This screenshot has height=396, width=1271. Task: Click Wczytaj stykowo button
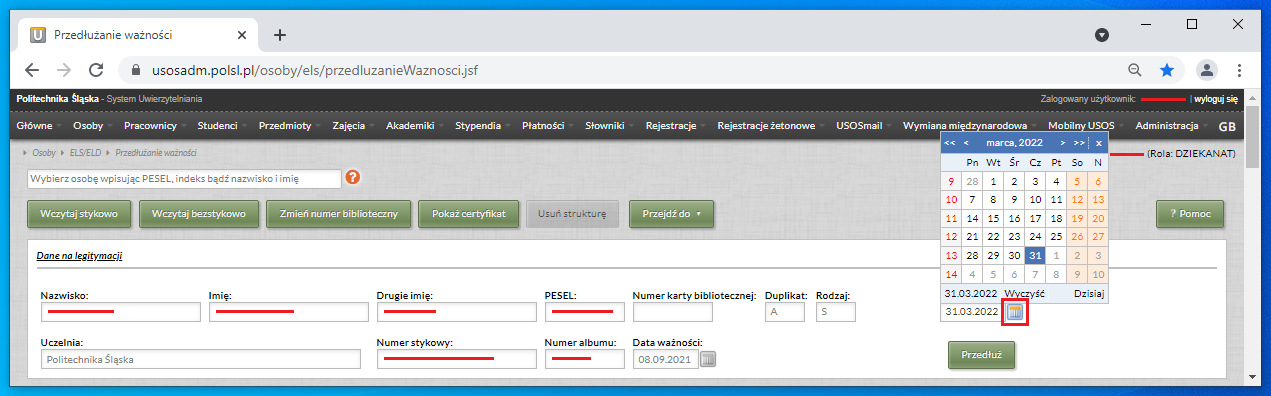click(79, 214)
